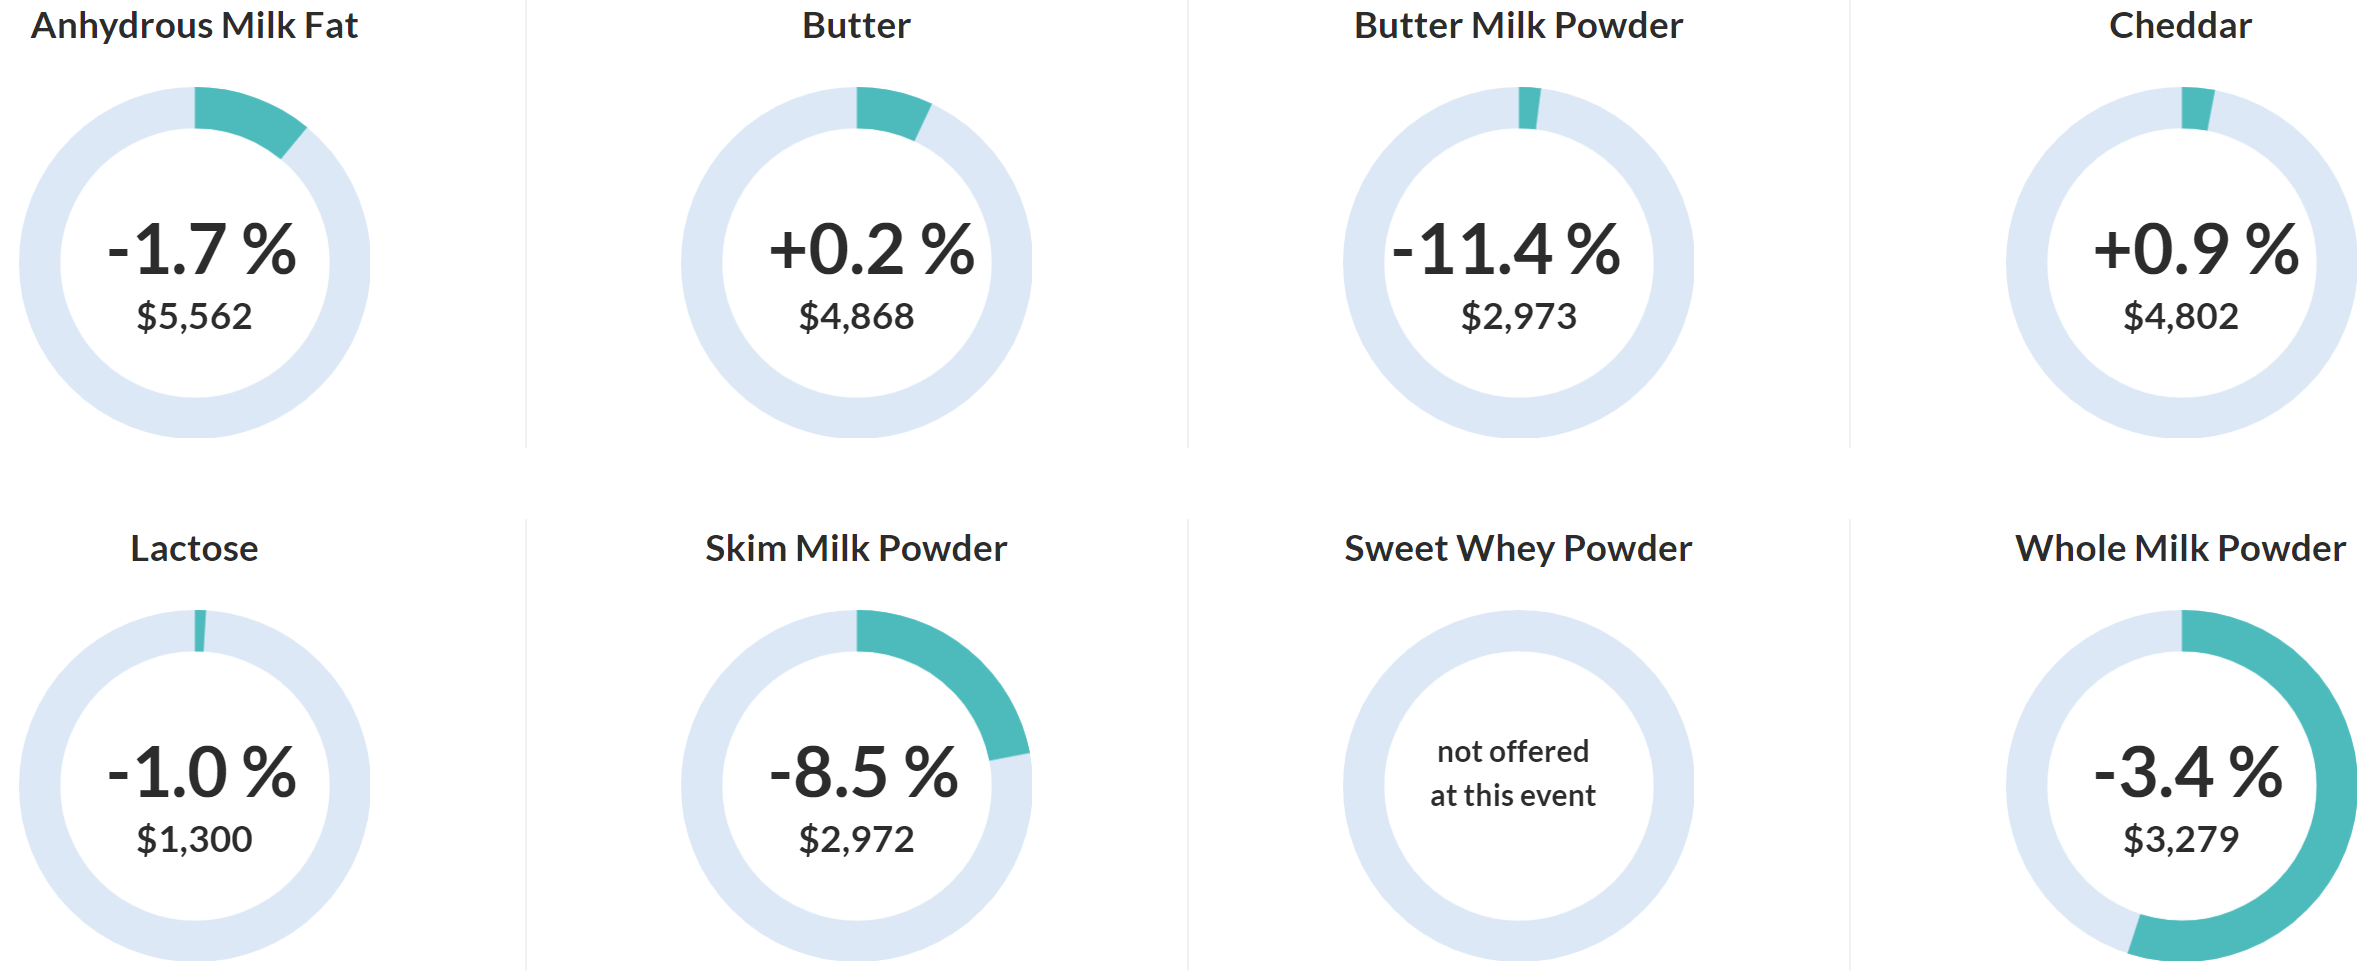This screenshot has width=2377, height=974.
Task: Open the Lactose heading
Action: coord(194,548)
